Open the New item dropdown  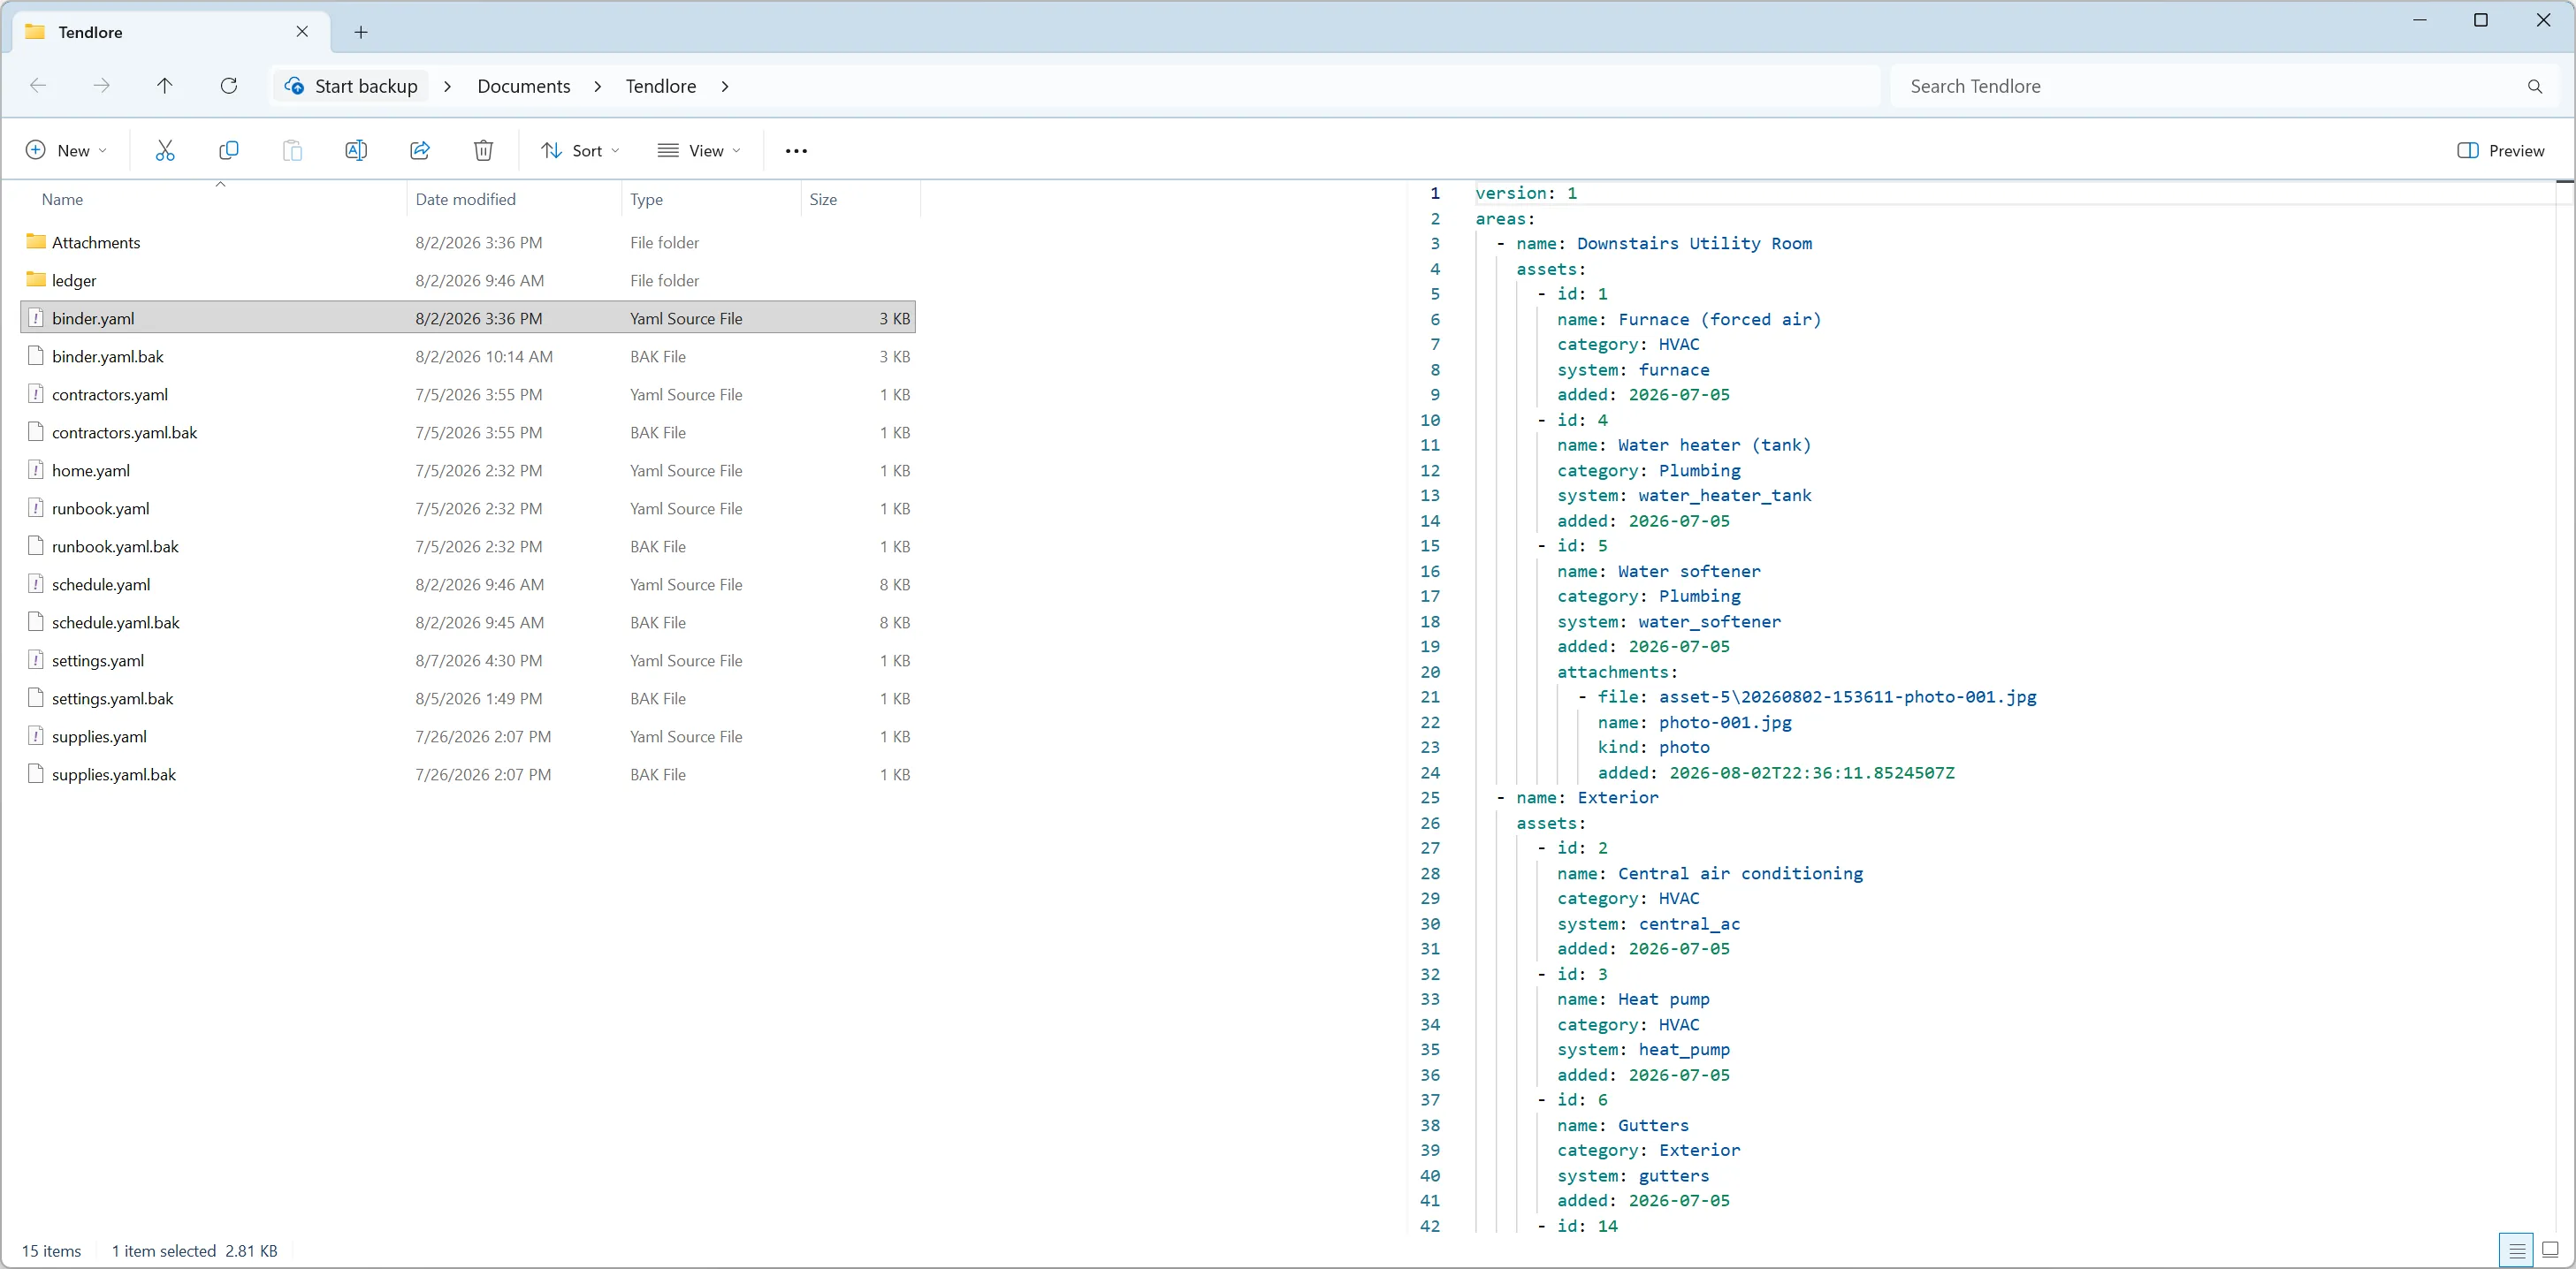pos(66,150)
